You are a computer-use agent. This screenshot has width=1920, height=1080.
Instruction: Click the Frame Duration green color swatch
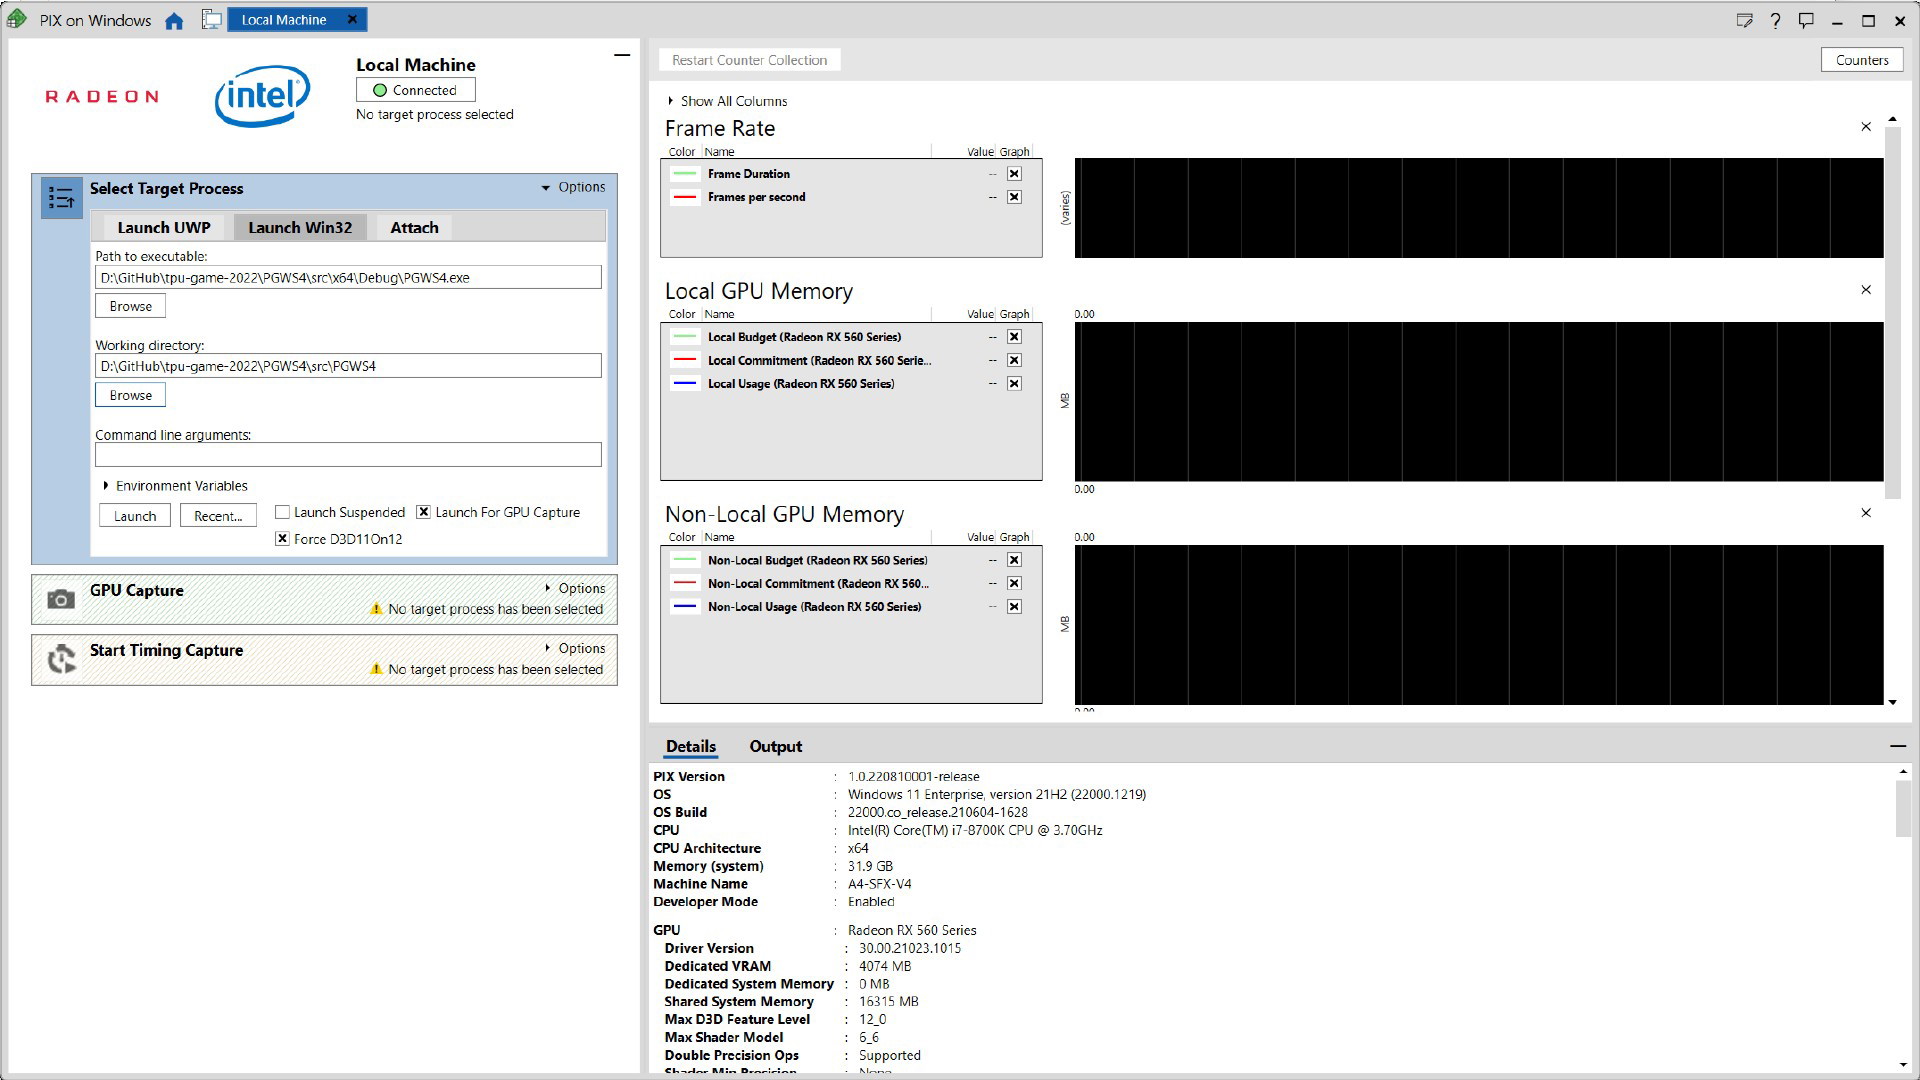(685, 174)
